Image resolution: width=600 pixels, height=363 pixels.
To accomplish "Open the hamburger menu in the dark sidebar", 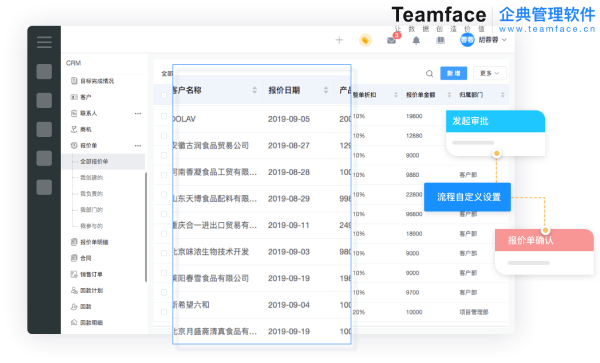I will 44,42.
